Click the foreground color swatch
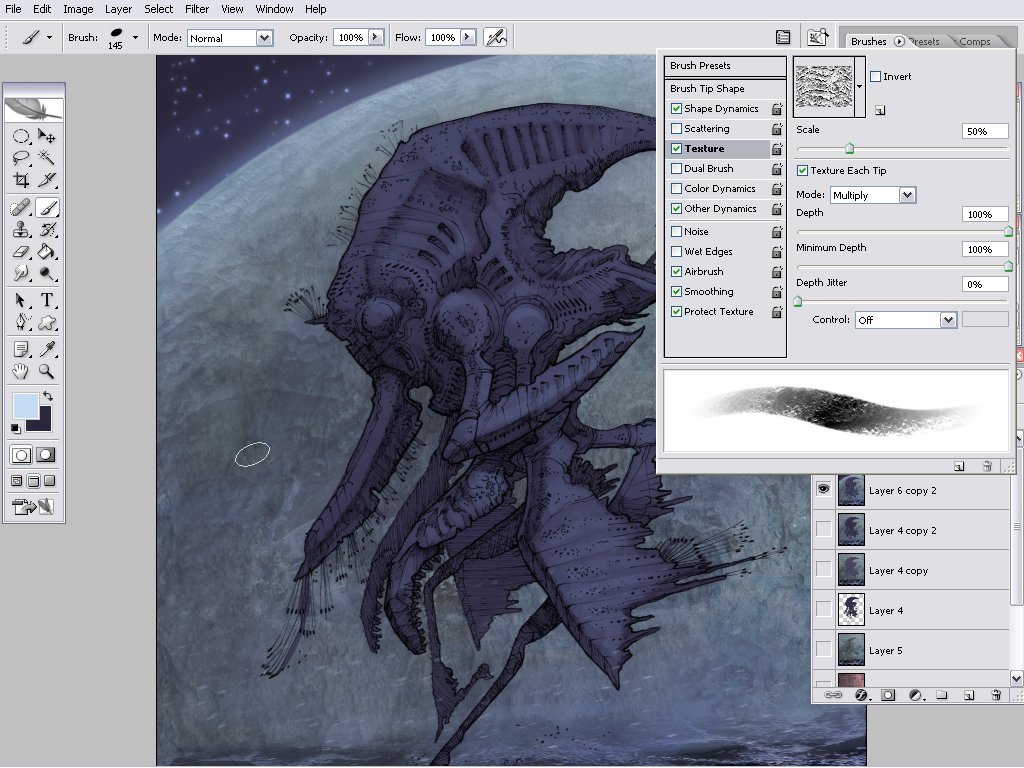 [24, 405]
